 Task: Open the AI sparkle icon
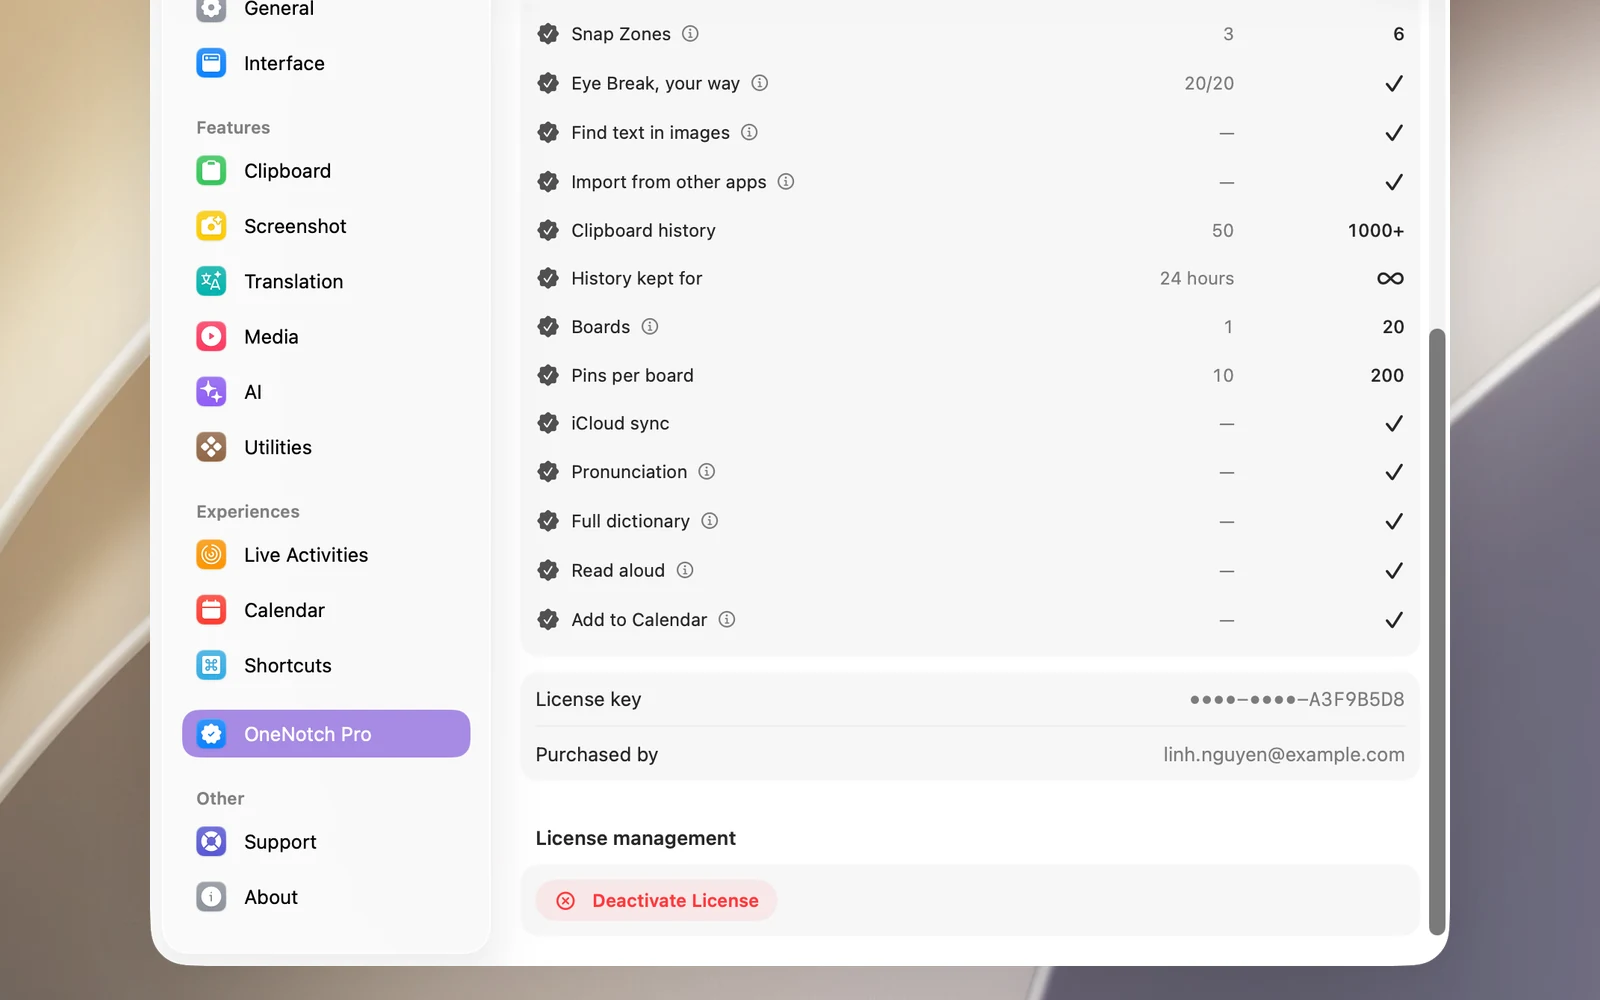[211, 392]
